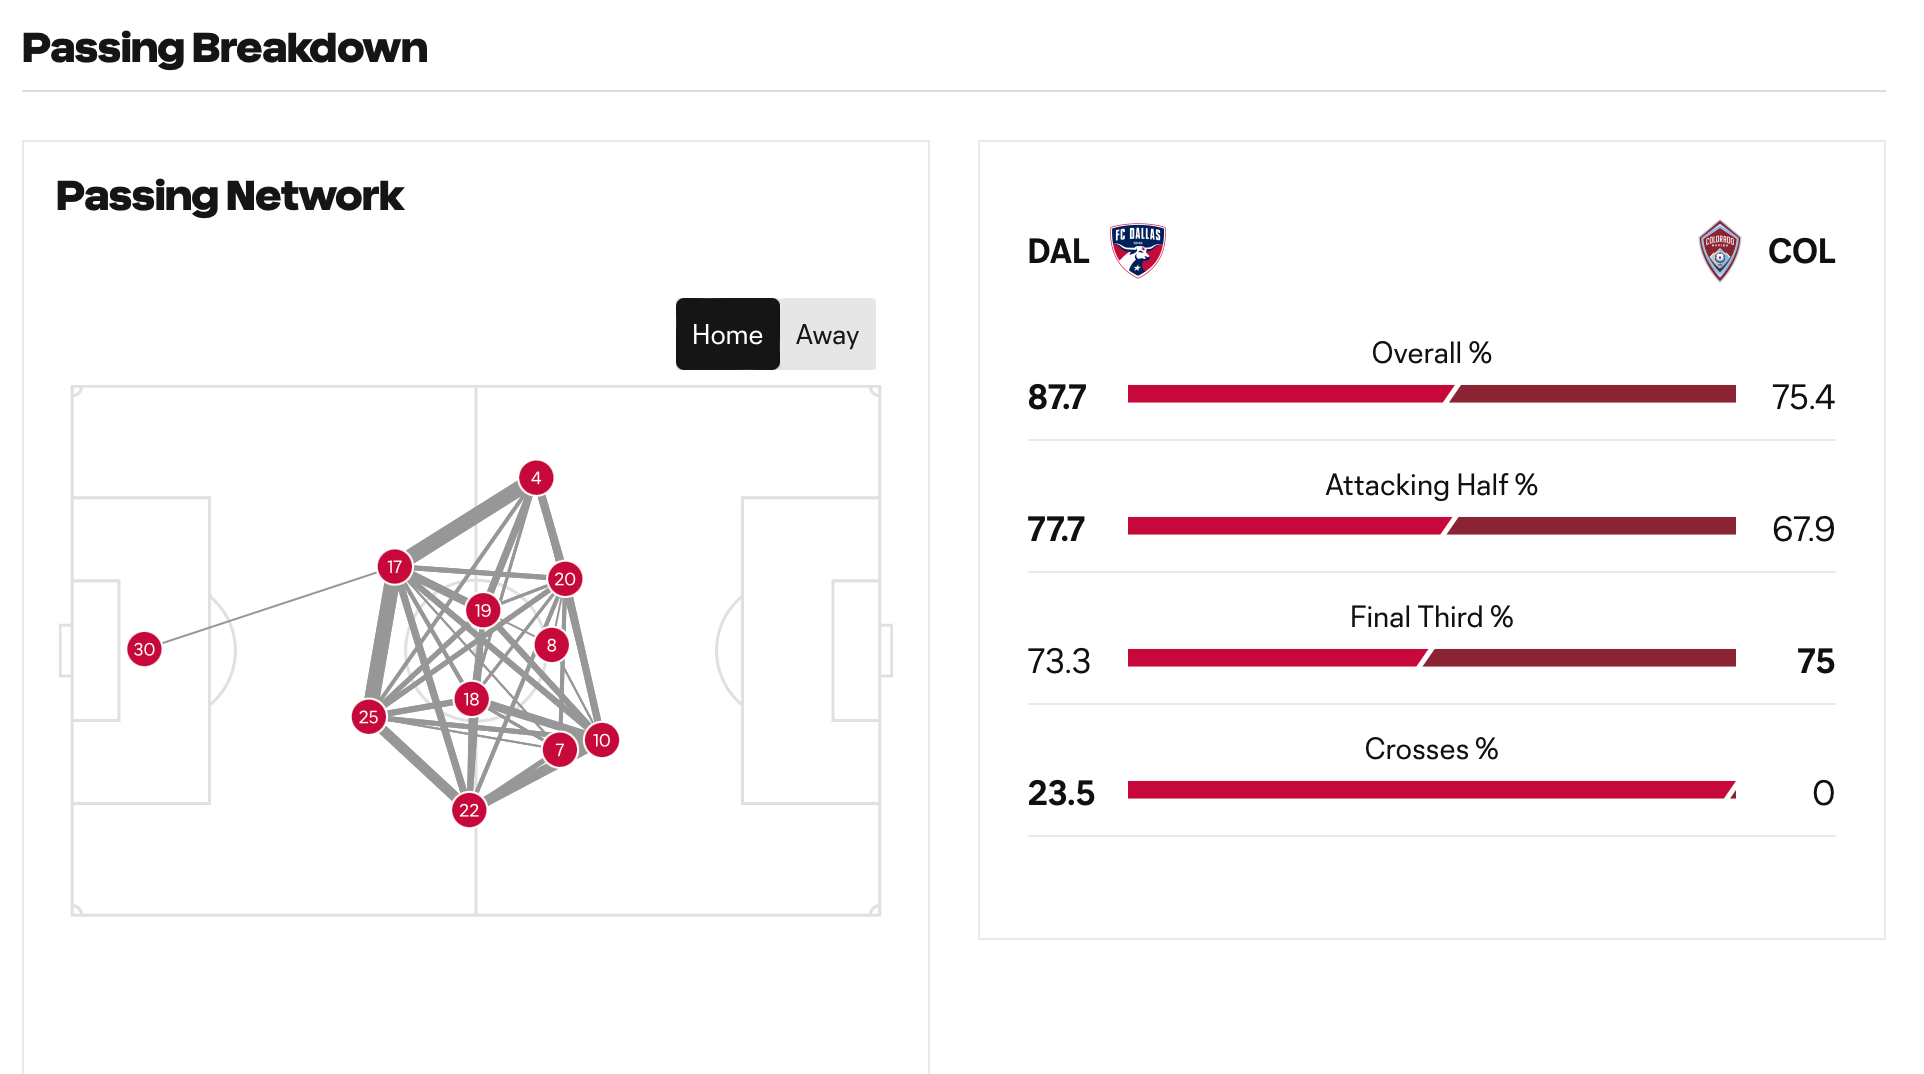Viewport: 1924px width, 1074px height.
Task: Select player node 10 in network
Action: point(601,740)
